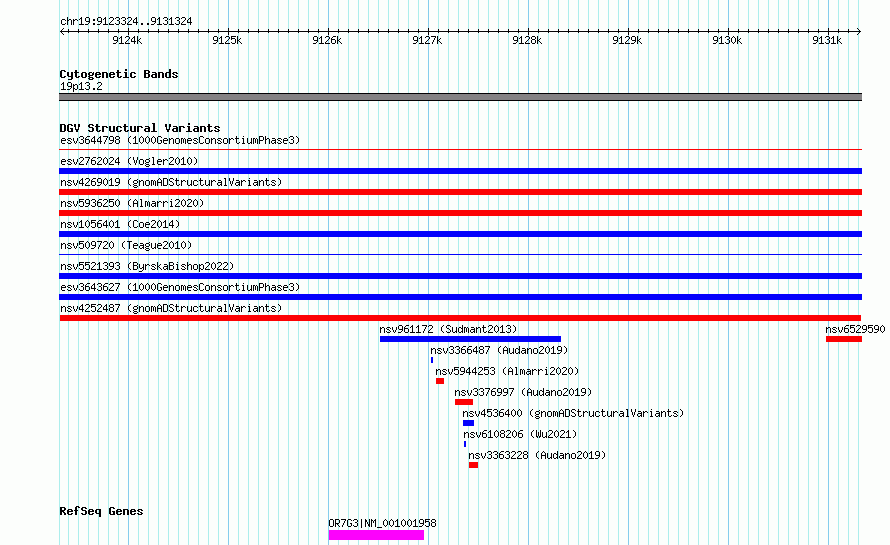890x545 pixels.
Task: Click the nsv6529590 variant label
Action: pyautogui.click(x=855, y=329)
